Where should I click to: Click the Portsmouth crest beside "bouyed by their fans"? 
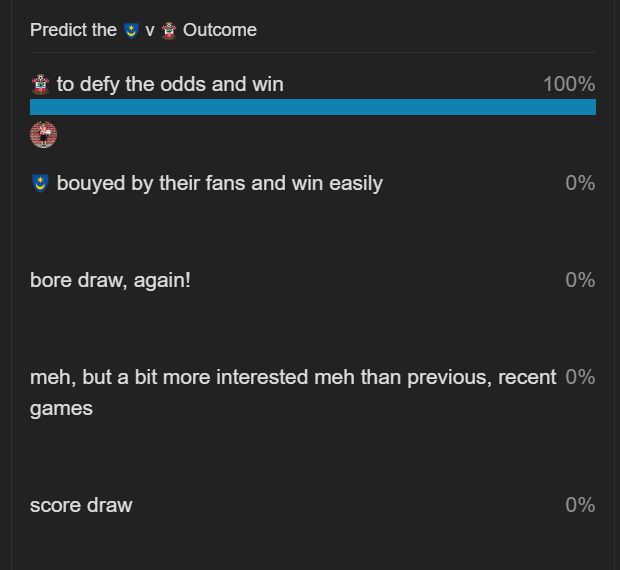(x=40, y=183)
